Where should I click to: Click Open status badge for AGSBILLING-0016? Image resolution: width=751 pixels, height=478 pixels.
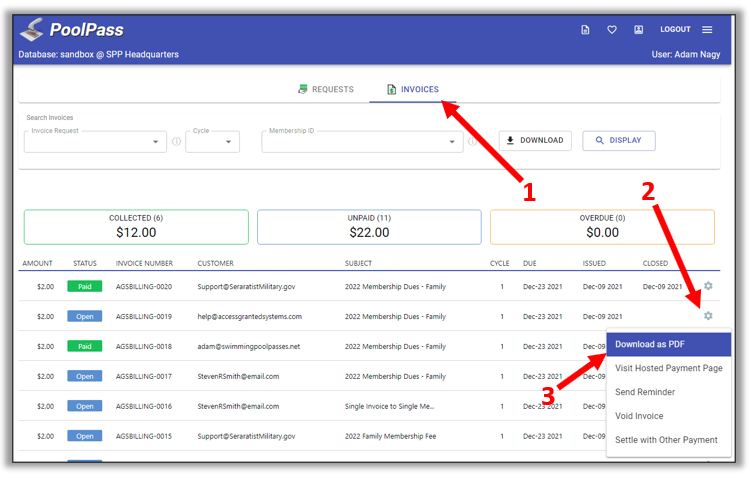point(85,407)
